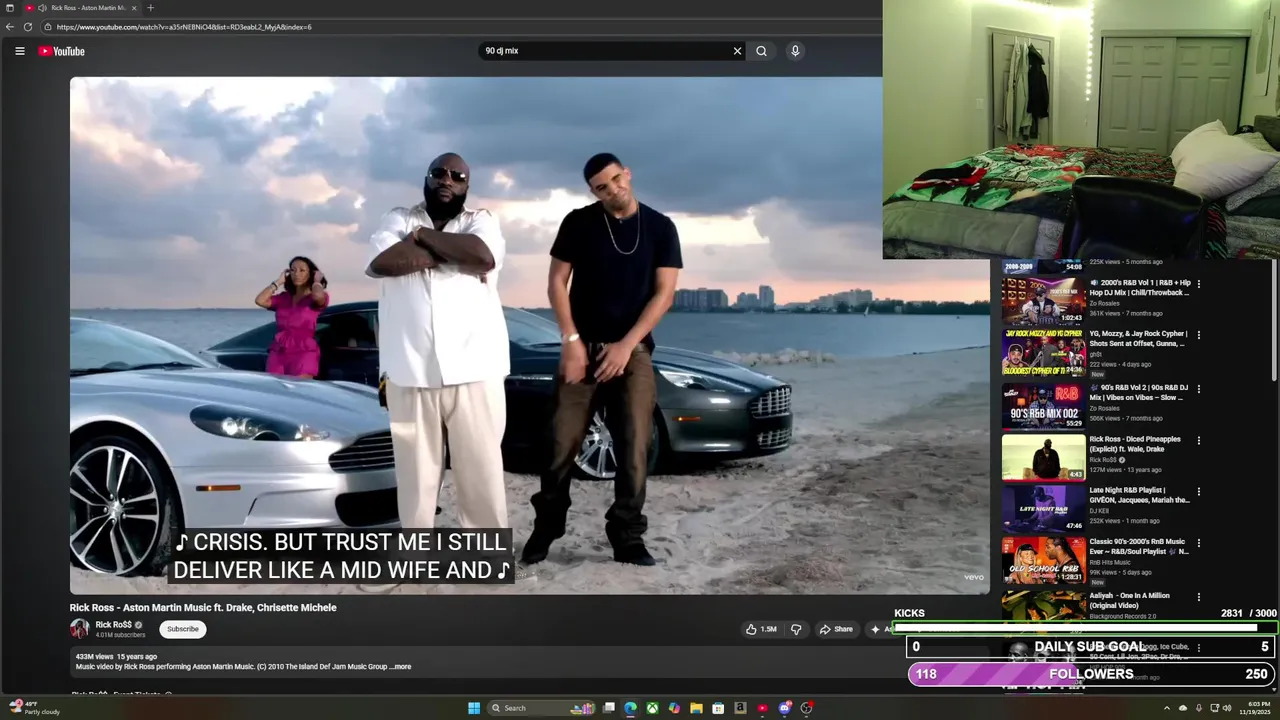Screen dimensions: 1280x720
Task: Open options for 'YG, Mozzy, & Jay Rock Cypher'
Action: click(x=1198, y=335)
